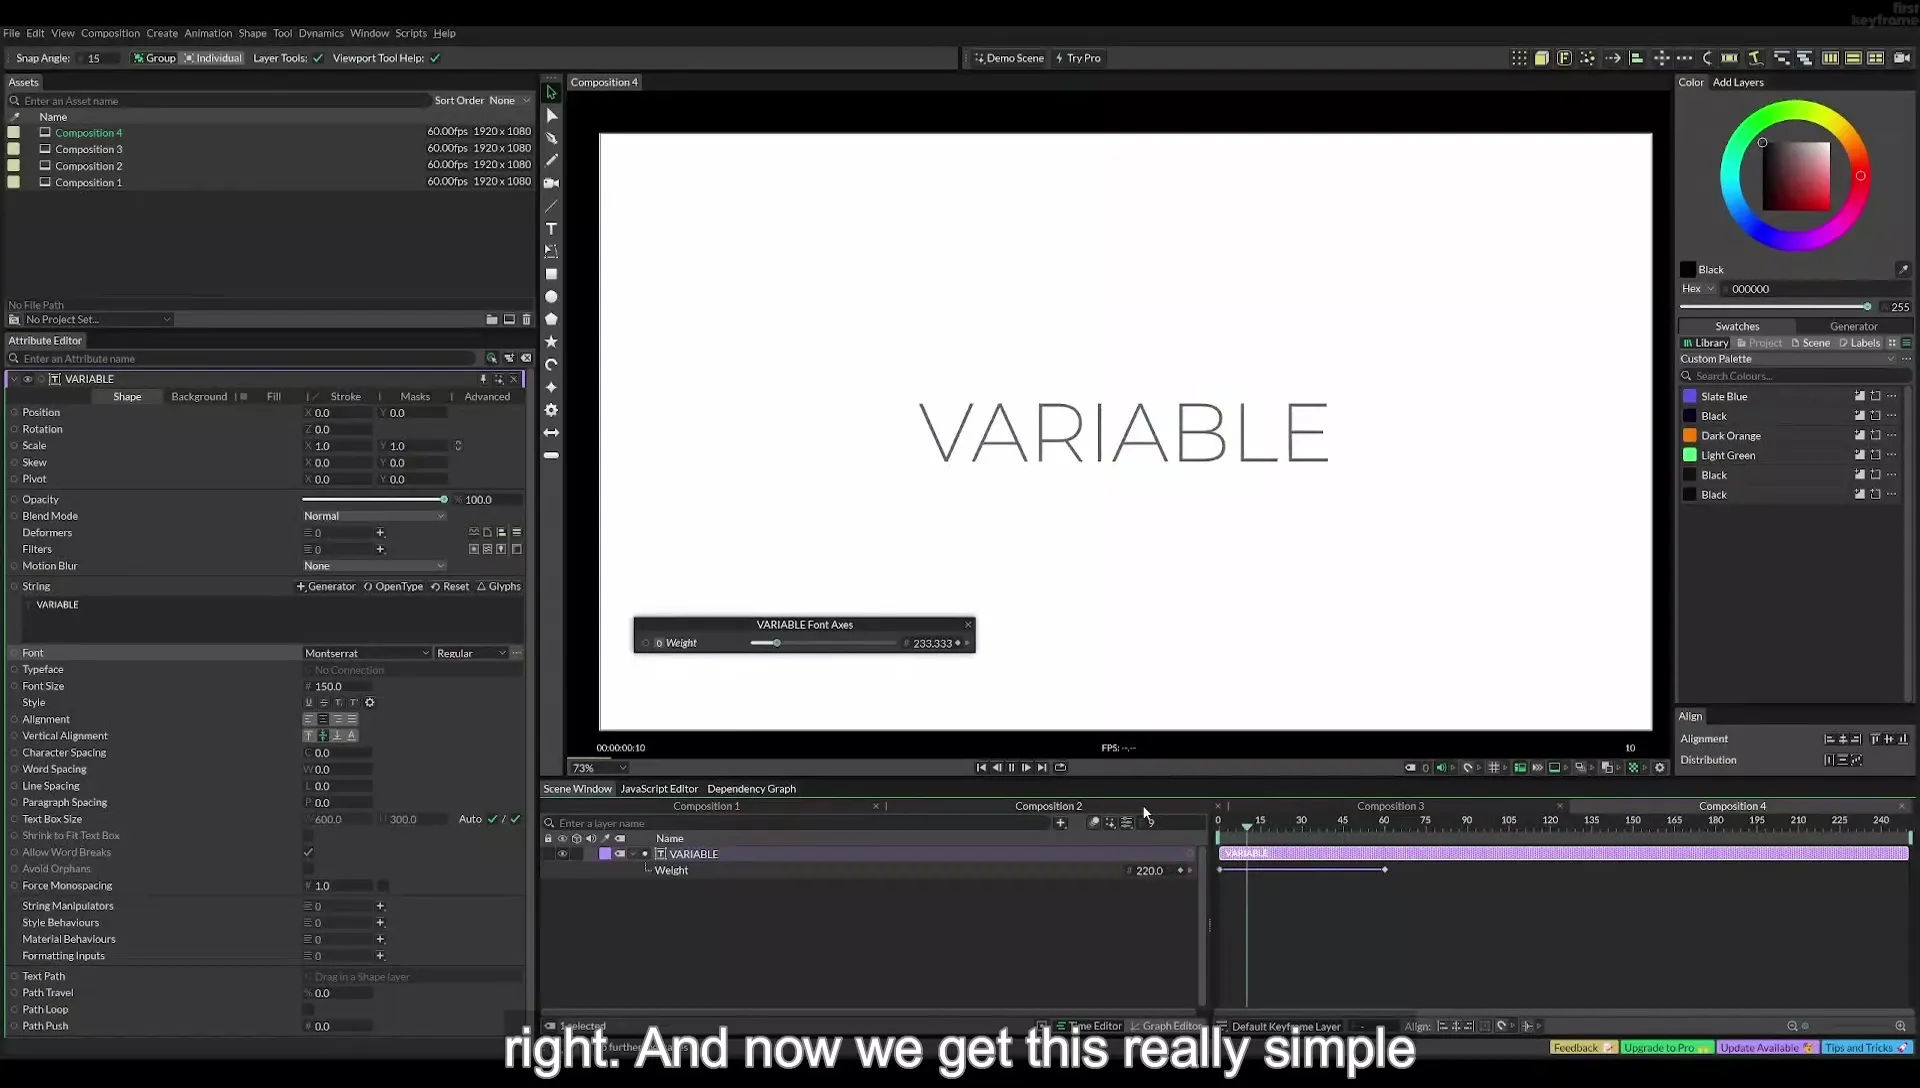Create a grid distribution from top toolbar
Viewport: 1920px width, 1088px height.
pos(1519,58)
